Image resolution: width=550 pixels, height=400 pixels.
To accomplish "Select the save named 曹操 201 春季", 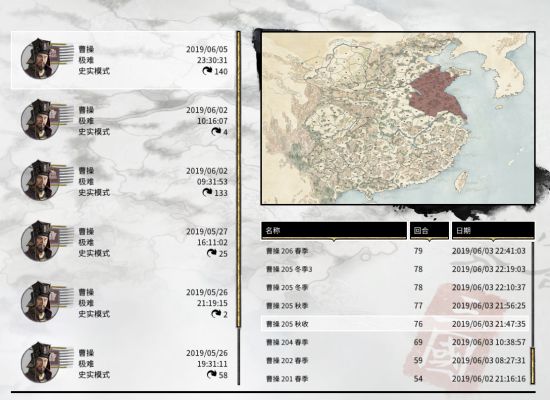I will pyautogui.click(x=395, y=379).
